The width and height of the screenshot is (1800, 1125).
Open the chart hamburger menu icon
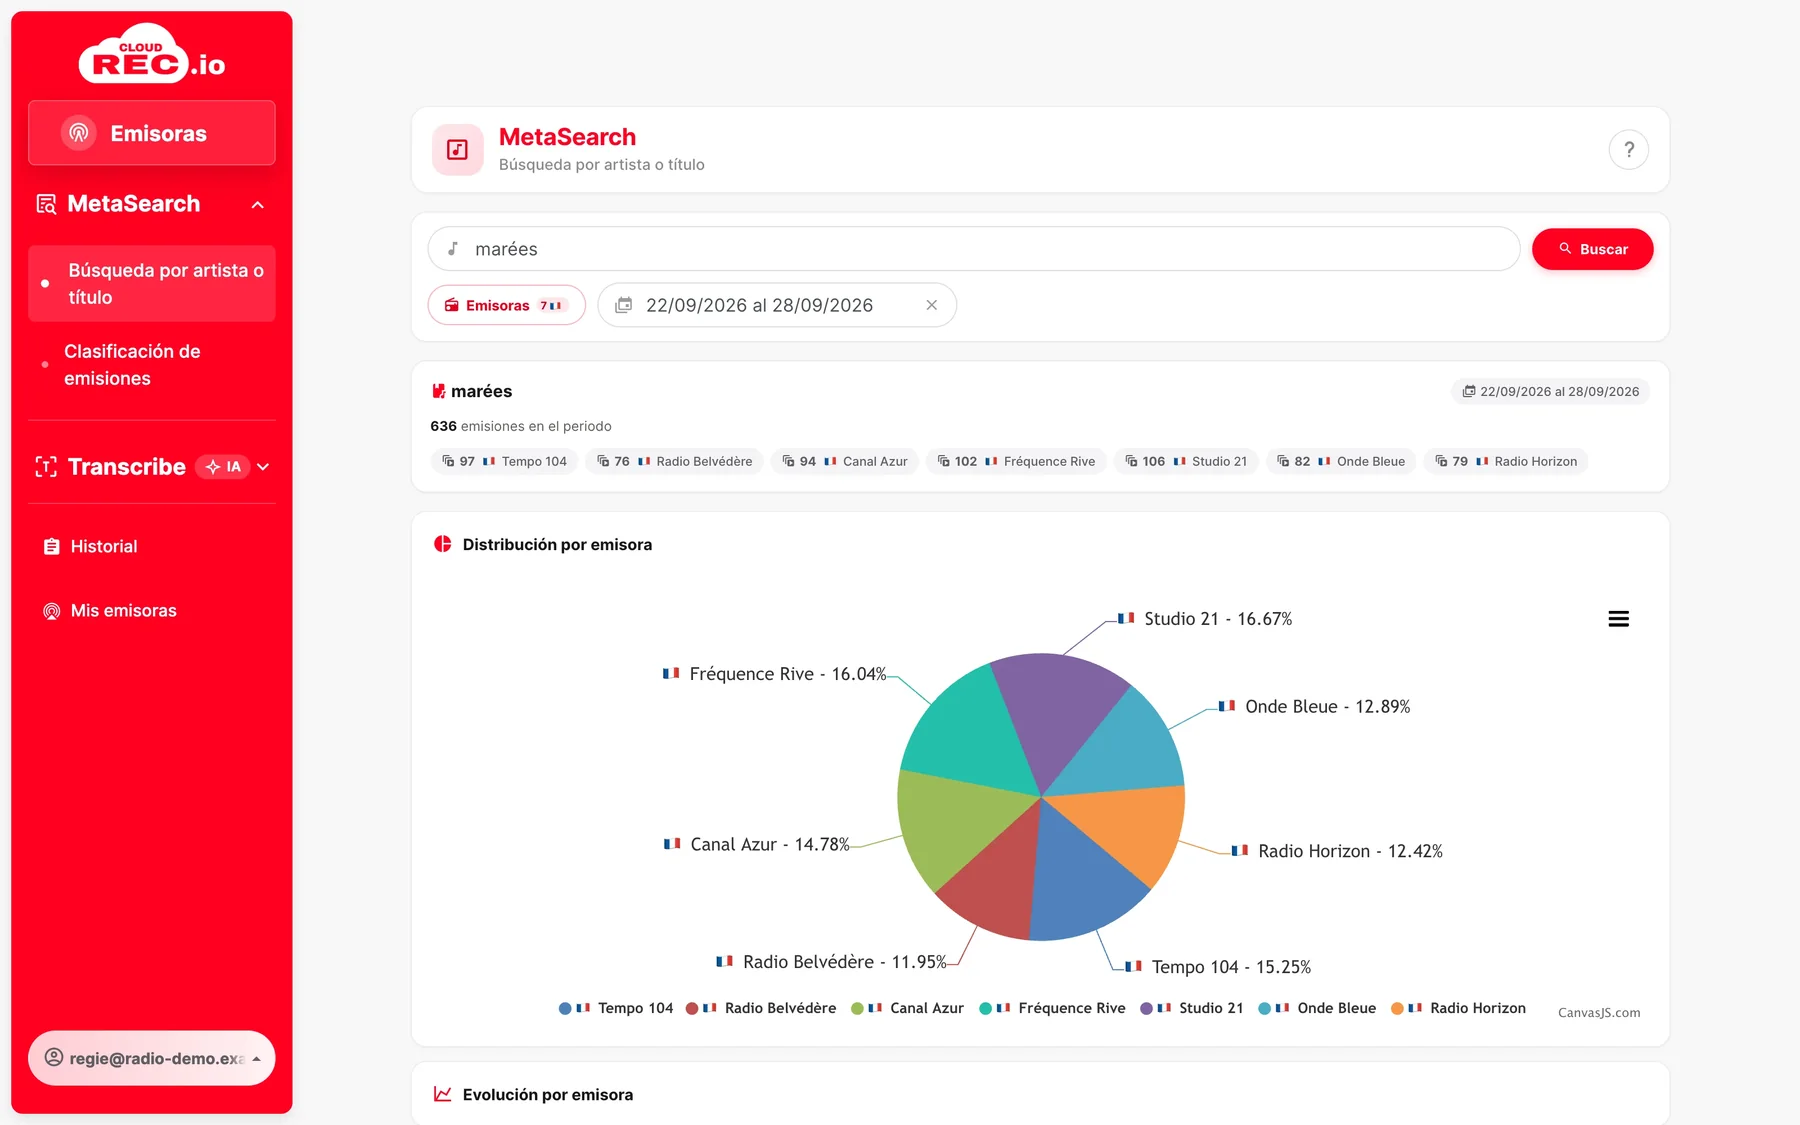pos(1618,619)
